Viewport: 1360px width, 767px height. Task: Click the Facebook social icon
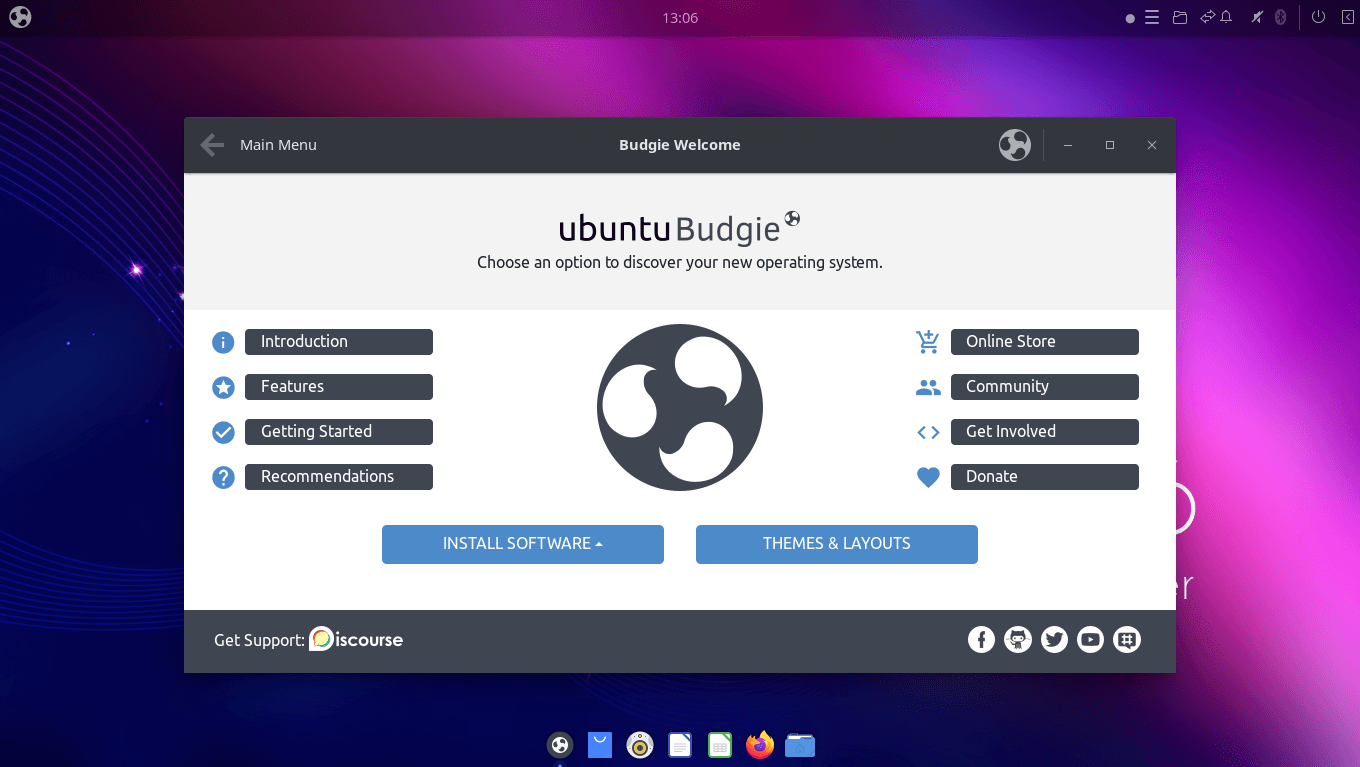[x=981, y=639]
